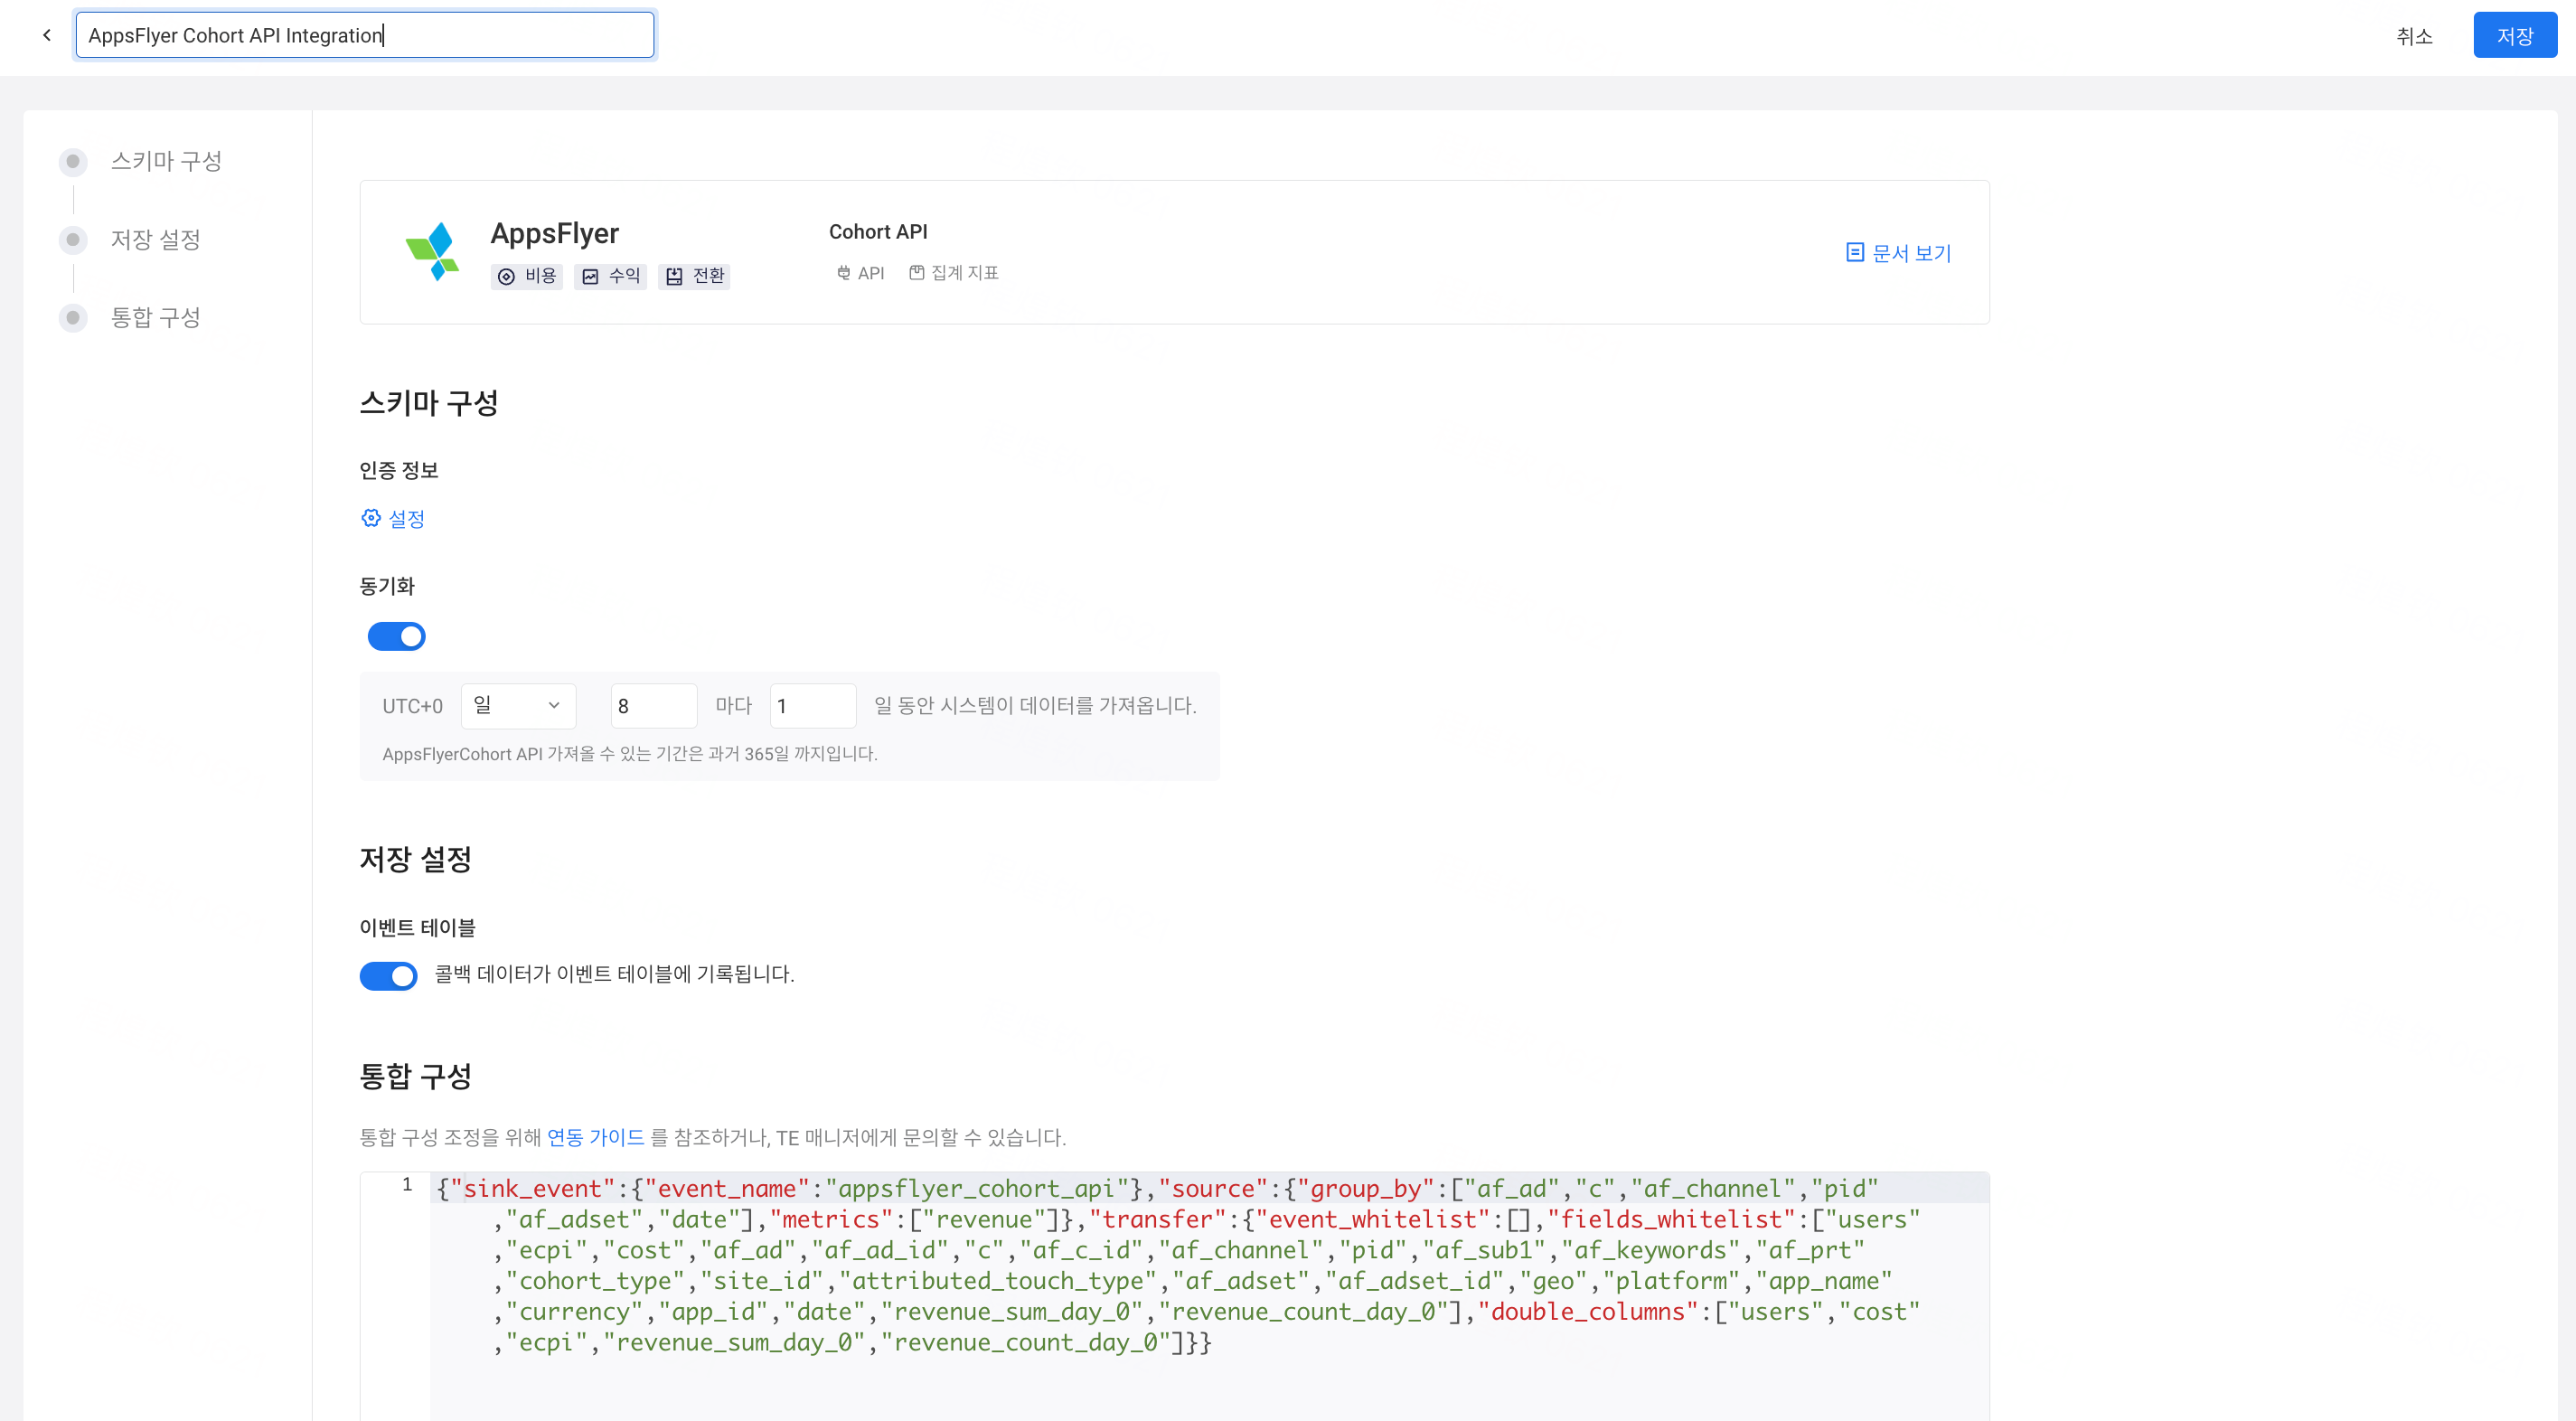Viewport: 2576px width, 1421px height.
Task: Click the integration name input field
Action: (365, 35)
